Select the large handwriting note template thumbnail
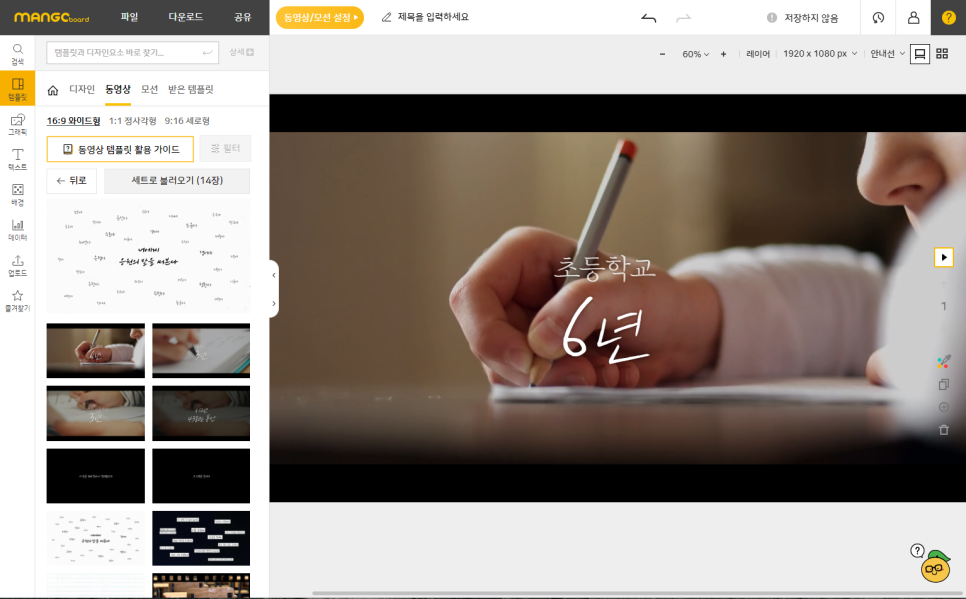The image size is (966, 599). (x=148, y=255)
